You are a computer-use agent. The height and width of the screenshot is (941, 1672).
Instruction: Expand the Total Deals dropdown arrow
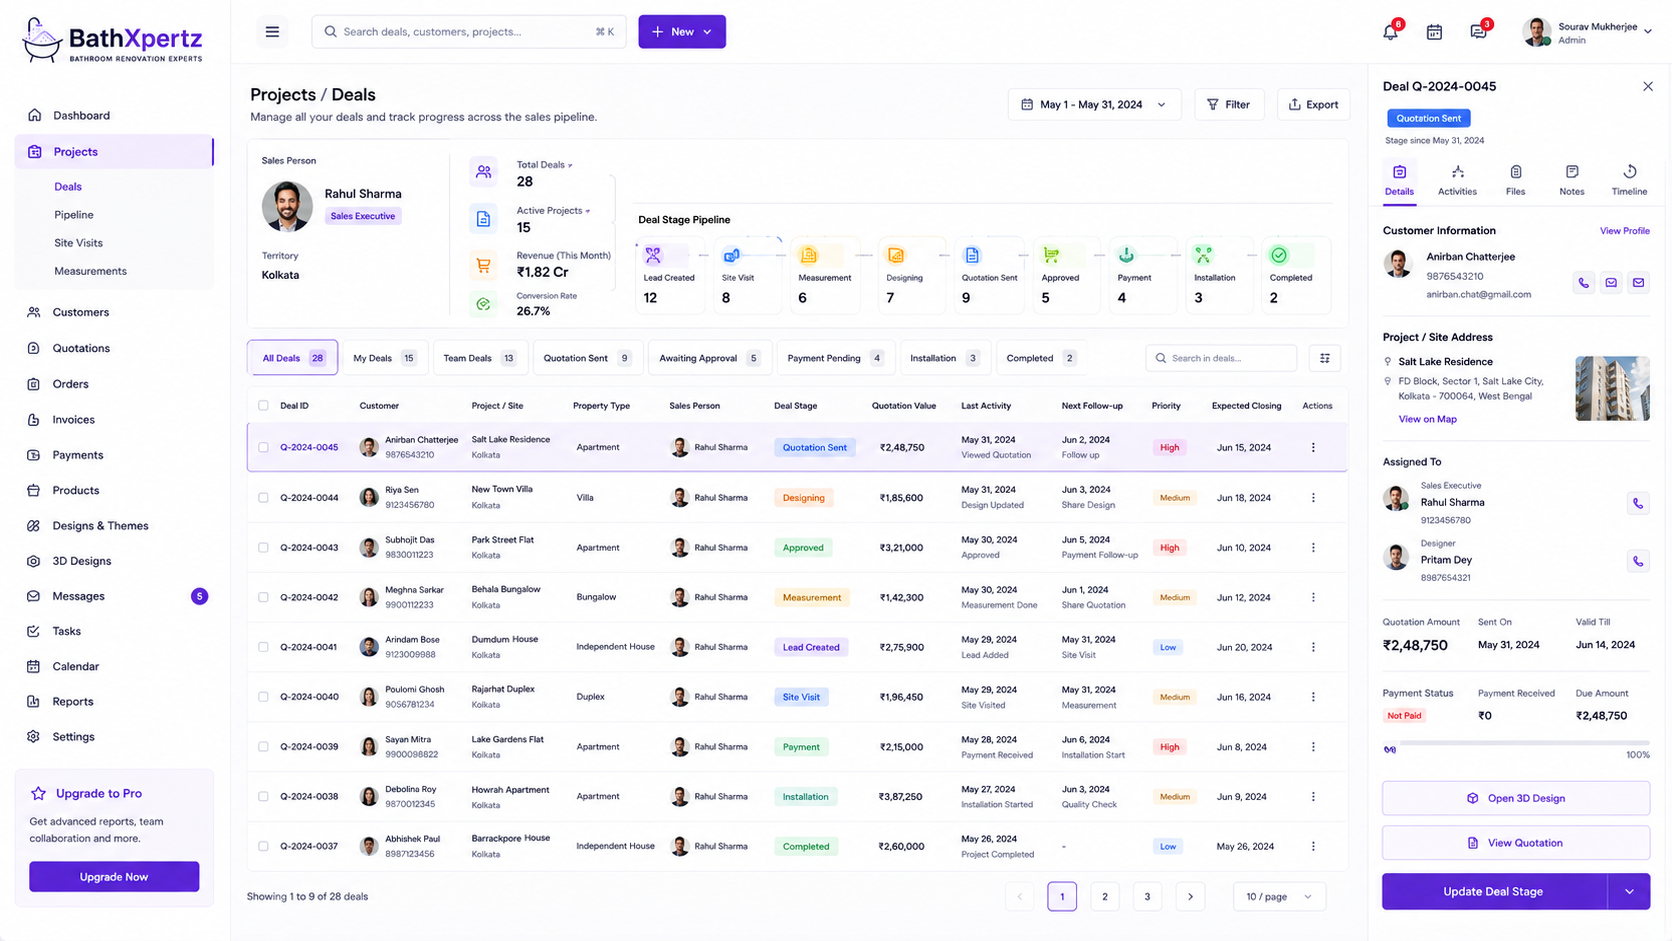coord(570,165)
